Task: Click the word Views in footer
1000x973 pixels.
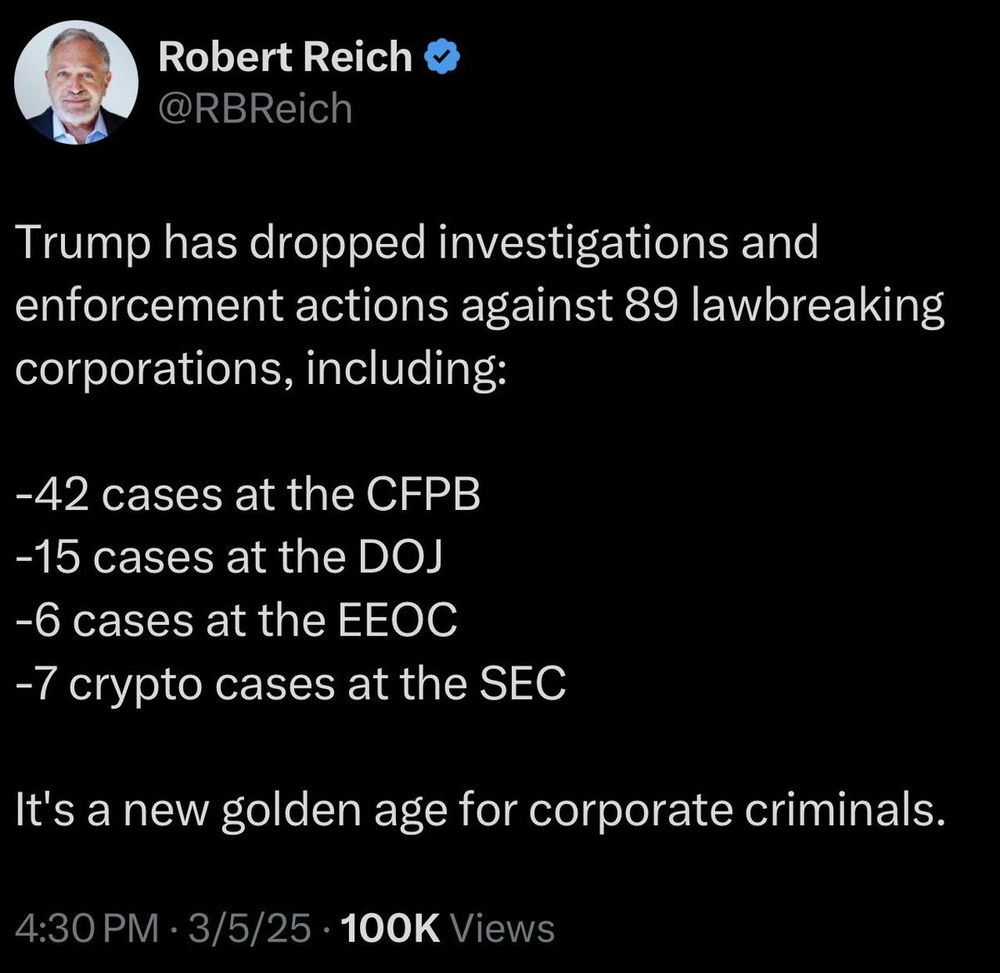Action: tap(503, 928)
